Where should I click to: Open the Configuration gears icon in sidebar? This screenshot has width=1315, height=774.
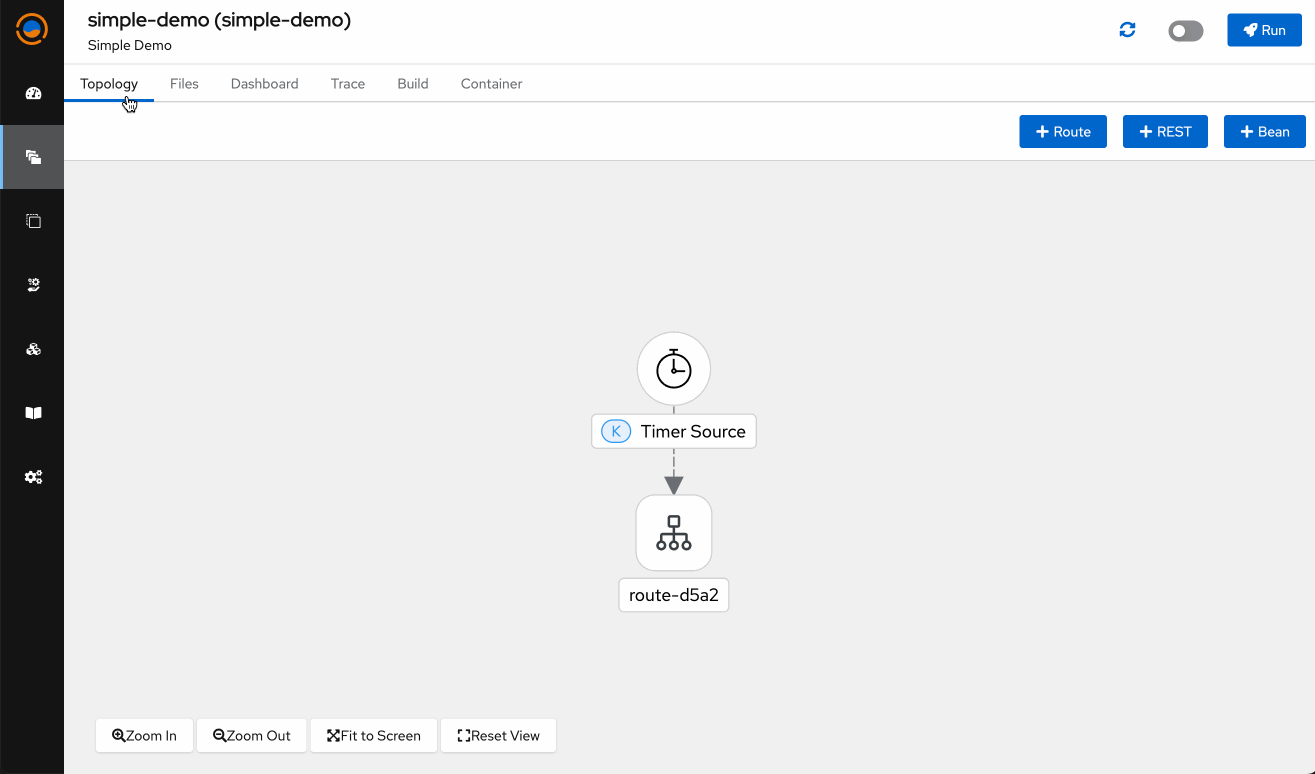click(33, 477)
